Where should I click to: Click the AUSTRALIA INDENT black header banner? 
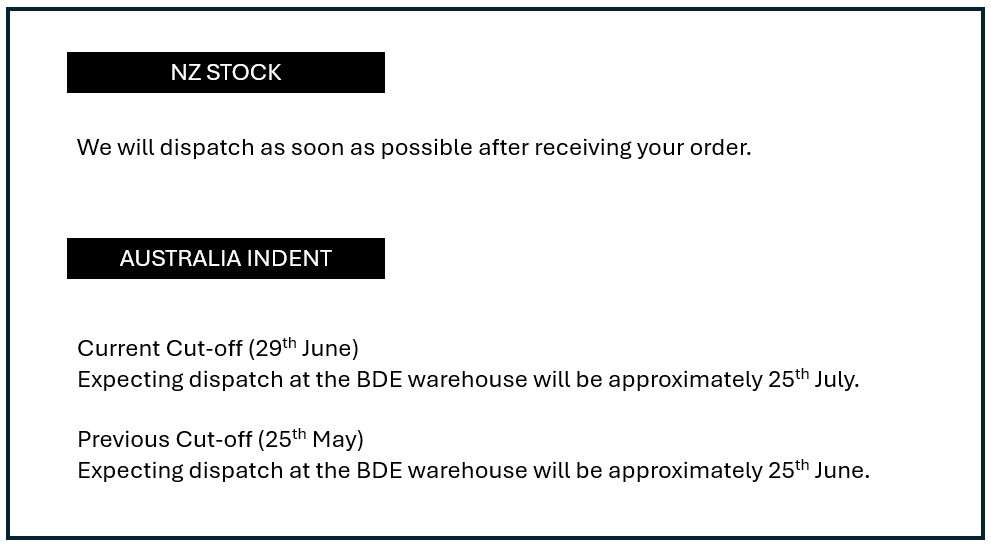click(x=226, y=259)
